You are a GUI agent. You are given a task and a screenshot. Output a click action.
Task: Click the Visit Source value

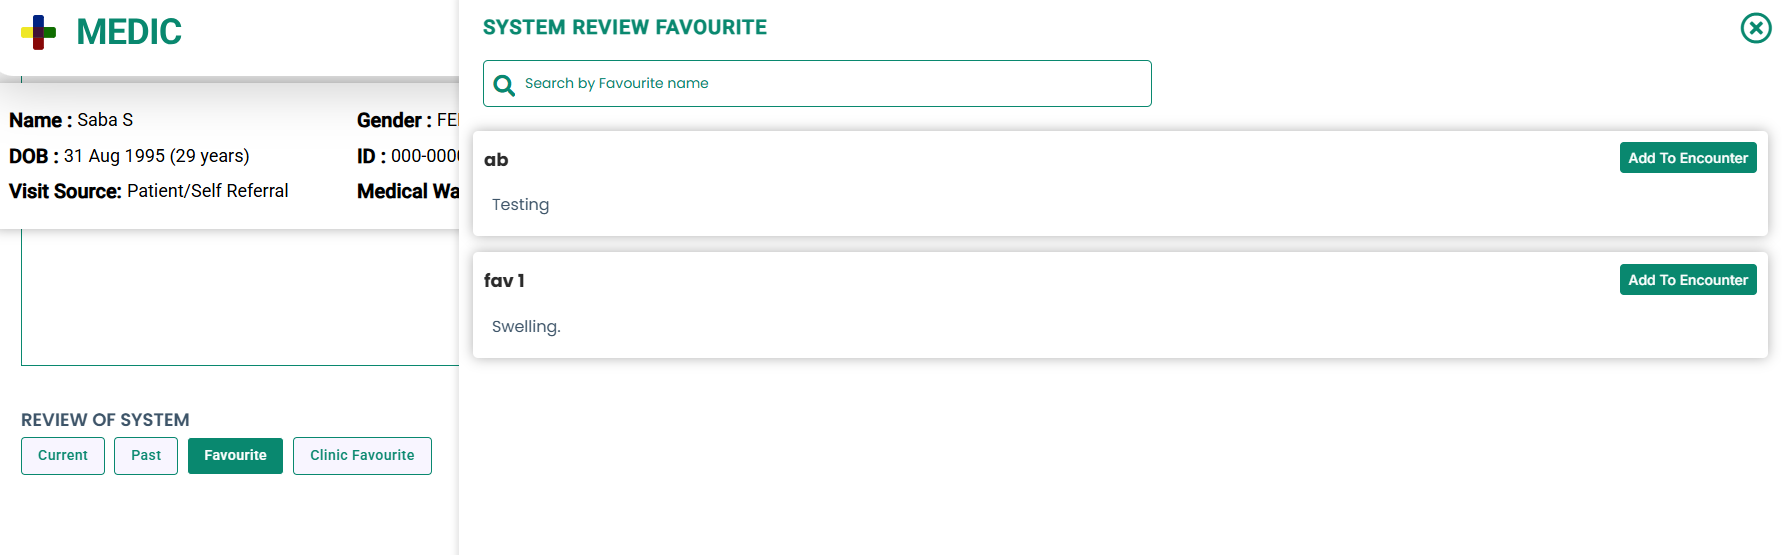(207, 191)
